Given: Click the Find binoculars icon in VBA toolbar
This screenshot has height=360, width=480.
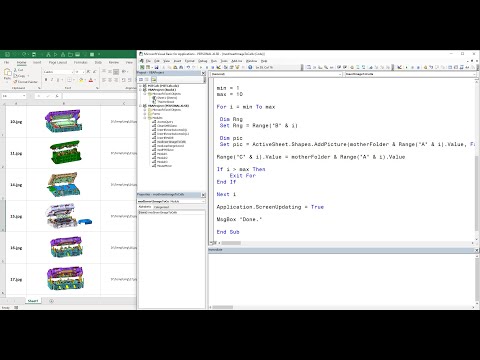Looking at the screenshot, I should click(181, 67).
